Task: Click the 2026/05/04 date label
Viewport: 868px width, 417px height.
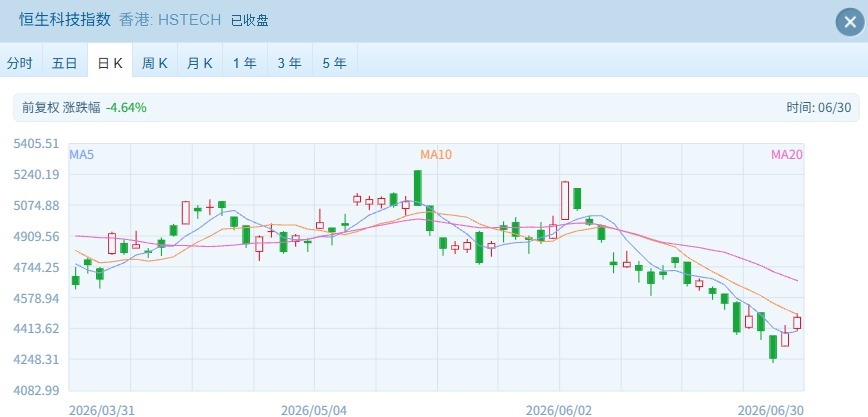Action: click(x=314, y=410)
